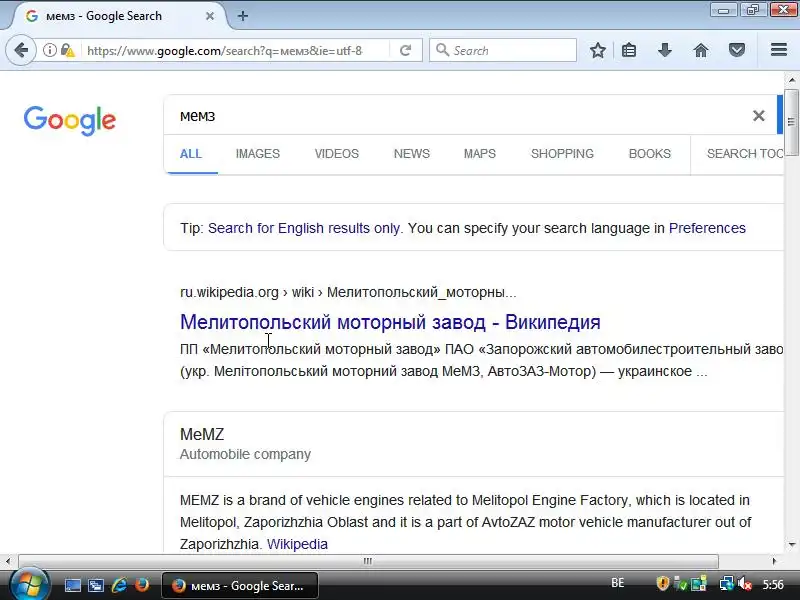The width and height of the screenshot is (800, 600).
Task: Click the scroll up arrow
Action: (791, 80)
